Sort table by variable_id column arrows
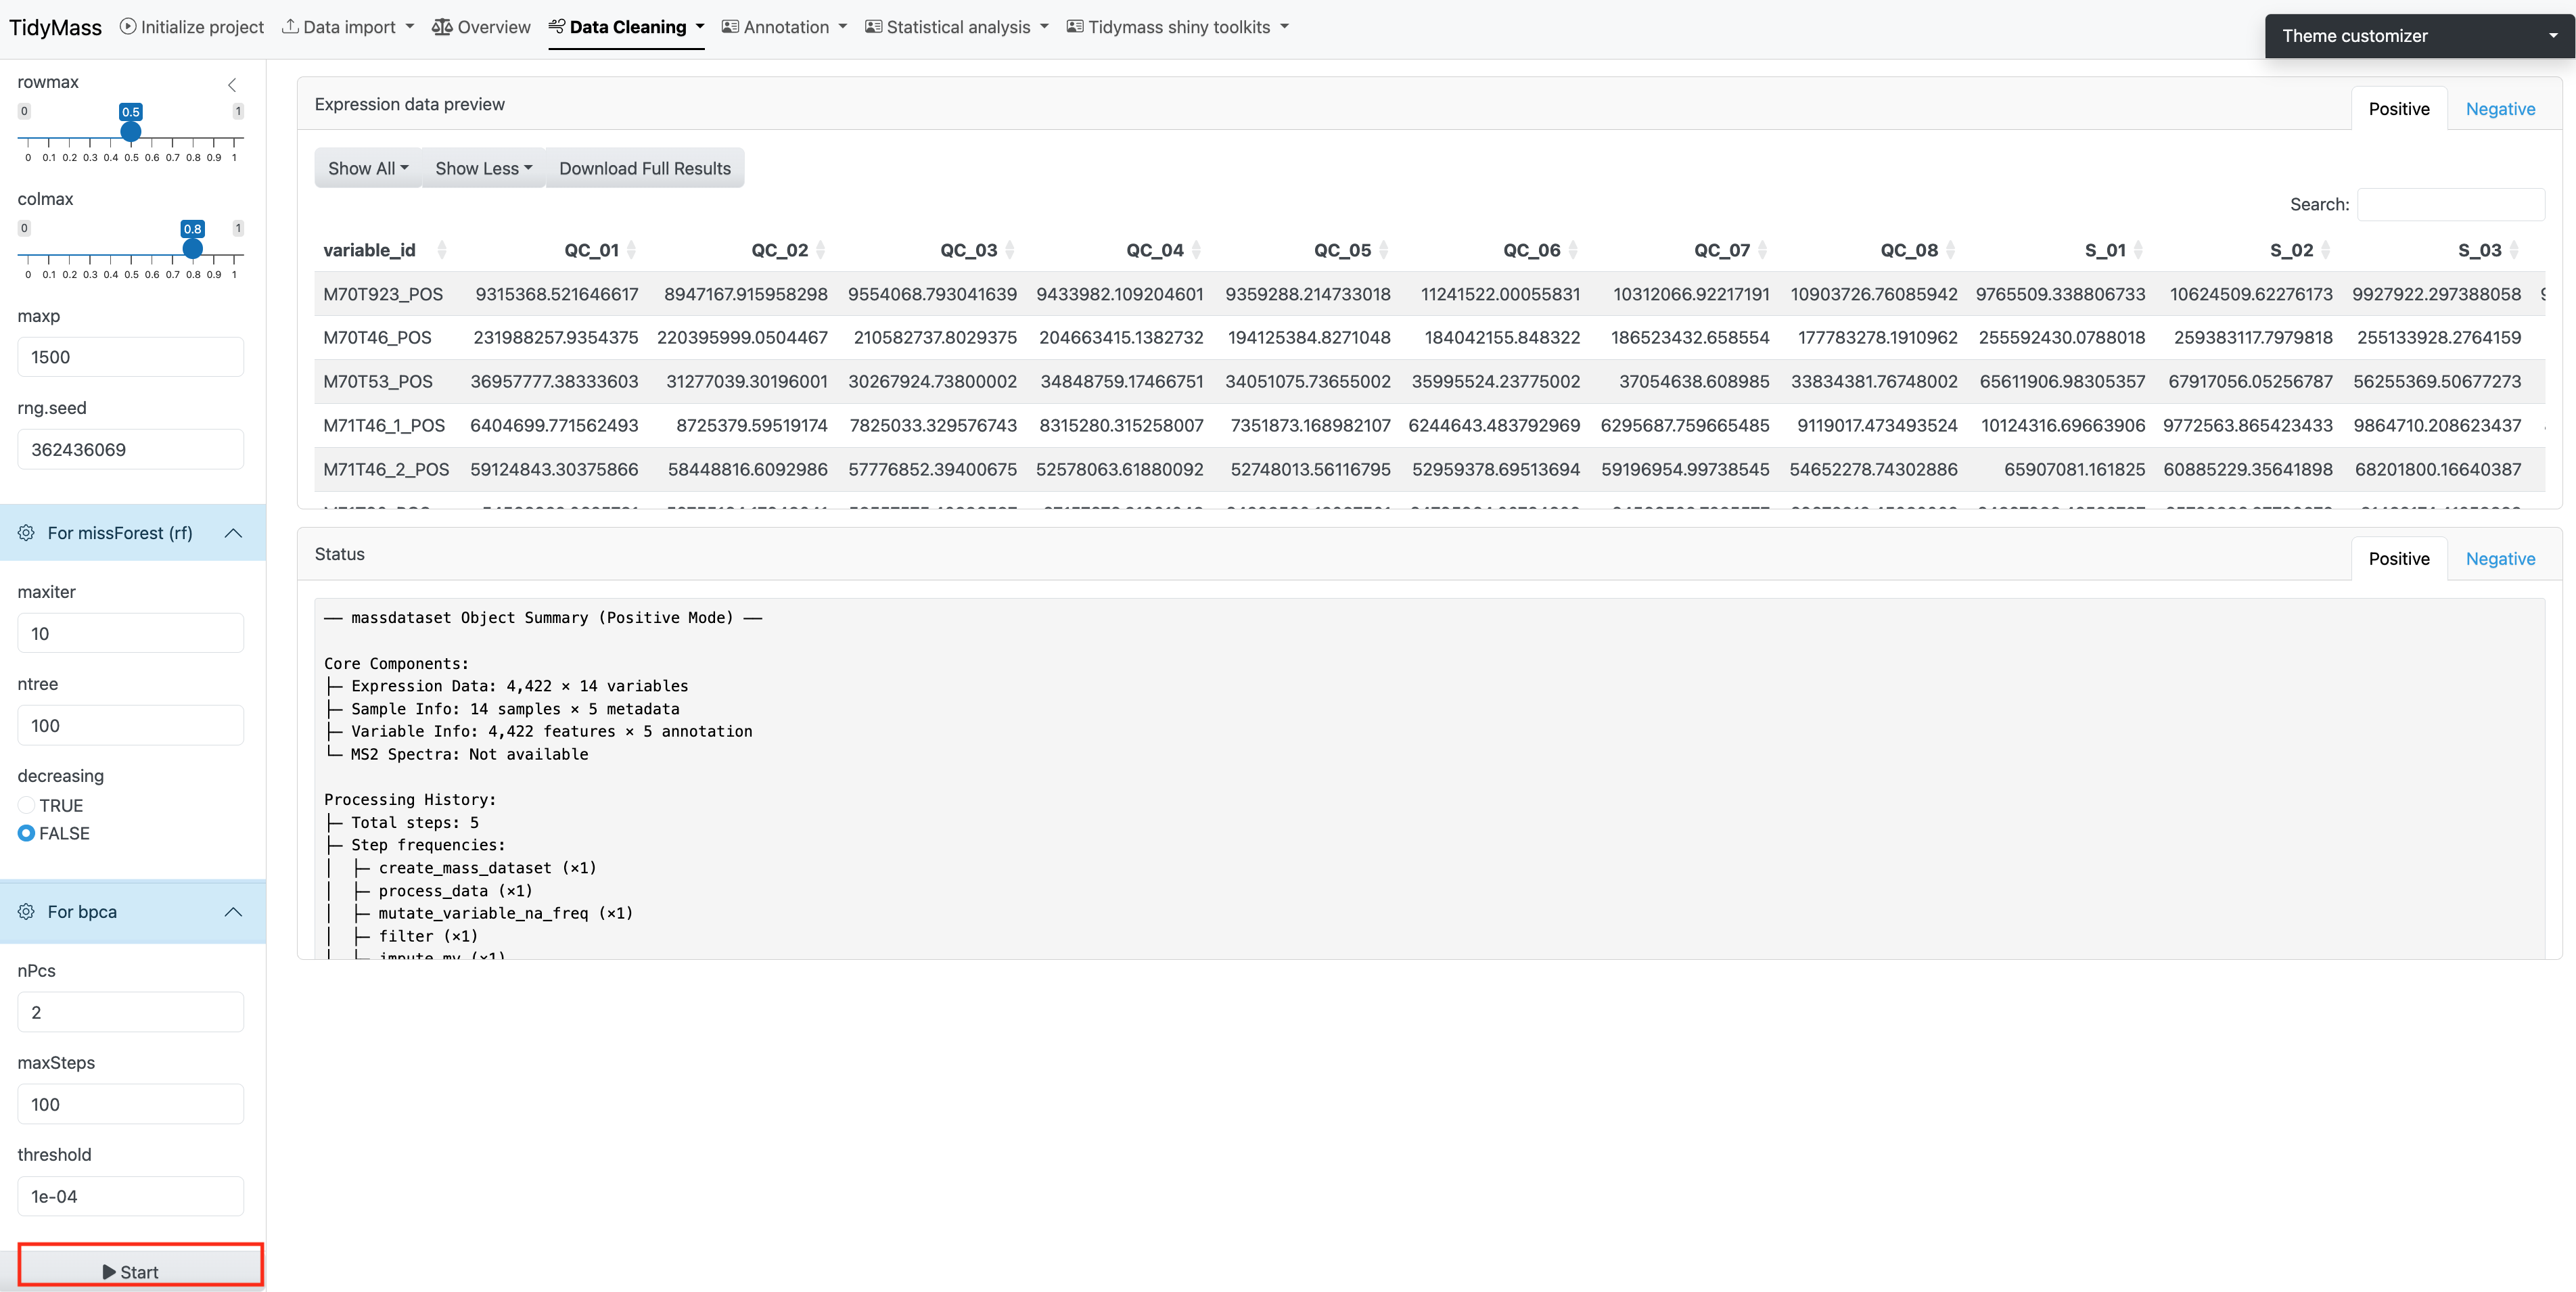 tap(442, 250)
